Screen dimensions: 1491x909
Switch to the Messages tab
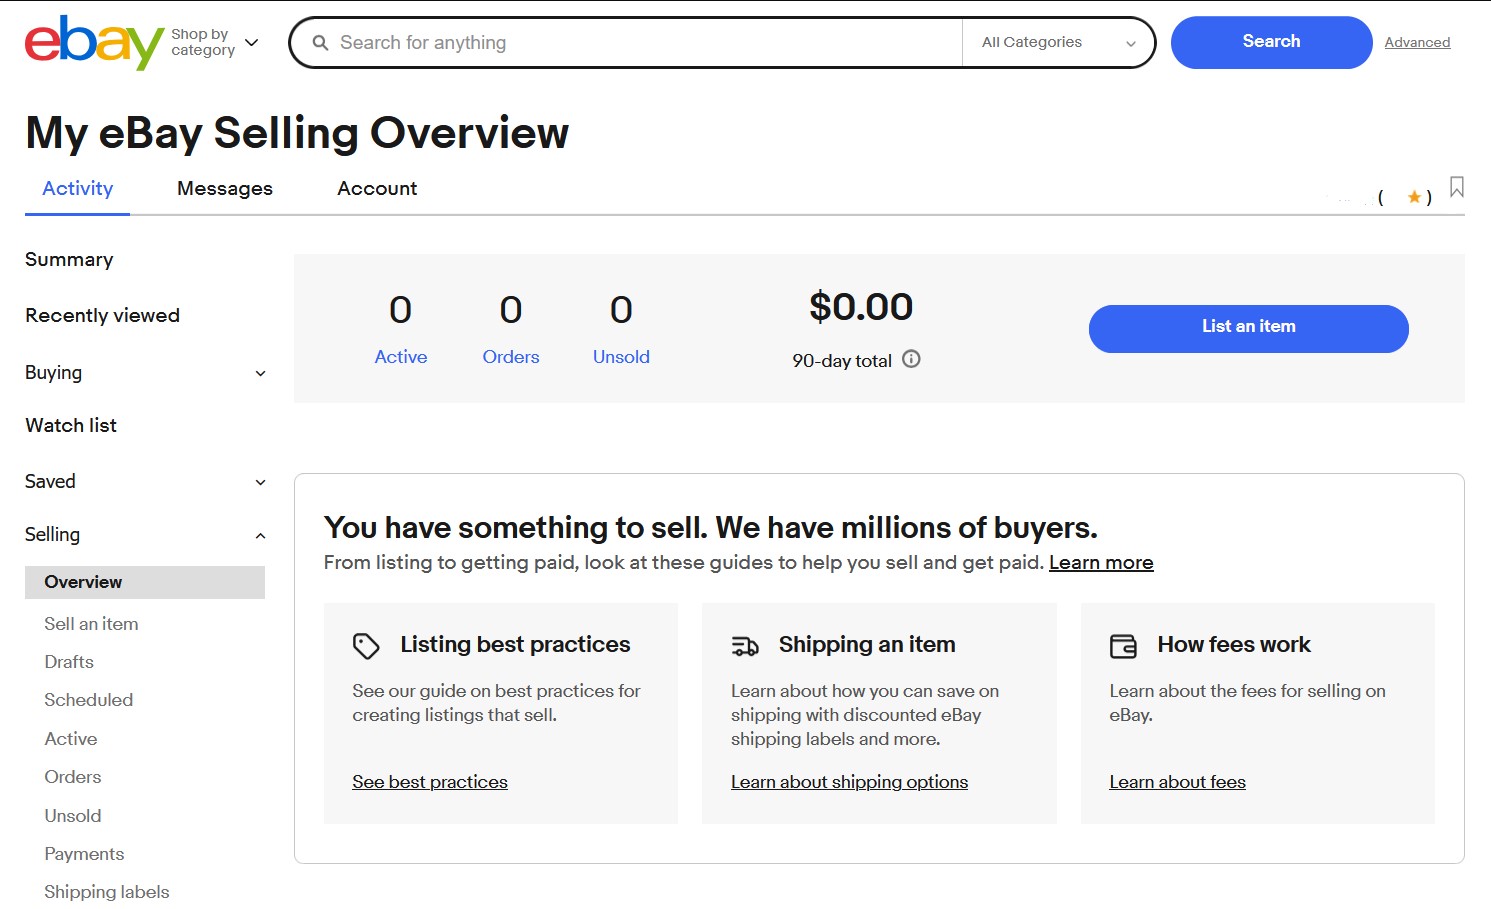pyautogui.click(x=224, y=188)
